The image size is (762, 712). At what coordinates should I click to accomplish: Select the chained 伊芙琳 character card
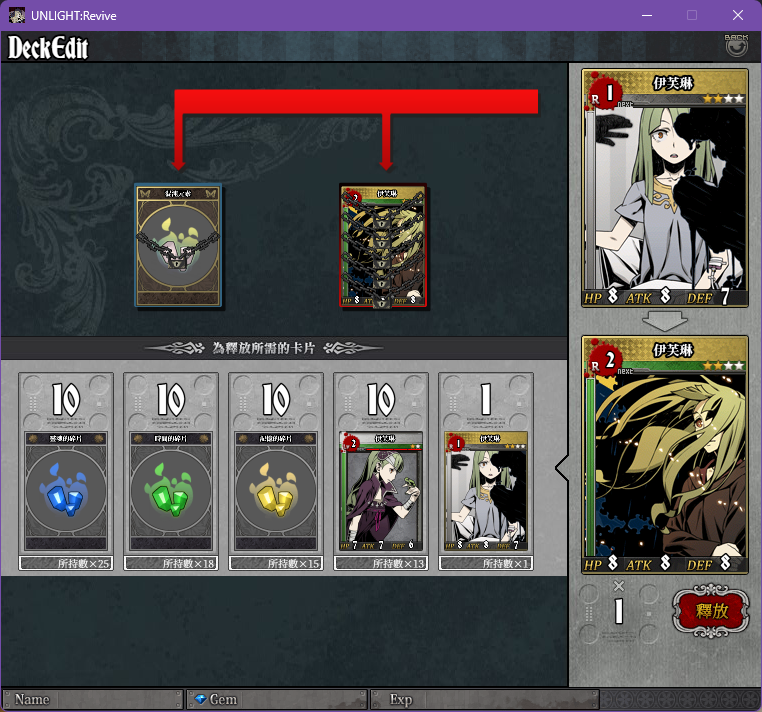pos(383,245)
